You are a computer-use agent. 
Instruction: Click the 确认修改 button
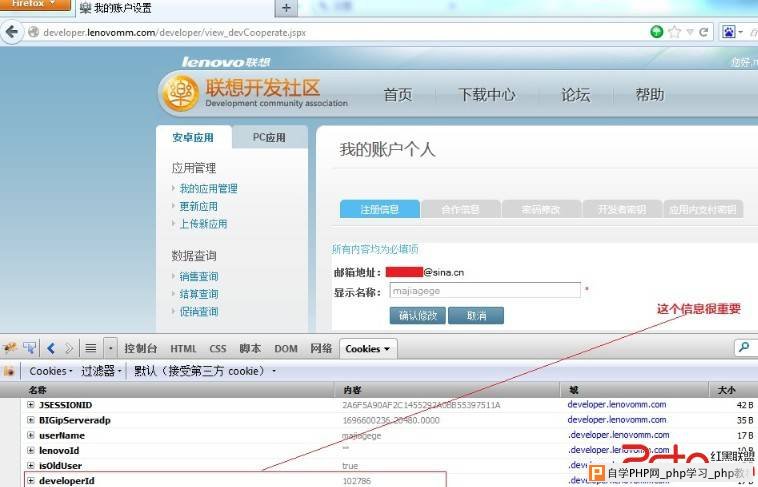click(418, 315)
